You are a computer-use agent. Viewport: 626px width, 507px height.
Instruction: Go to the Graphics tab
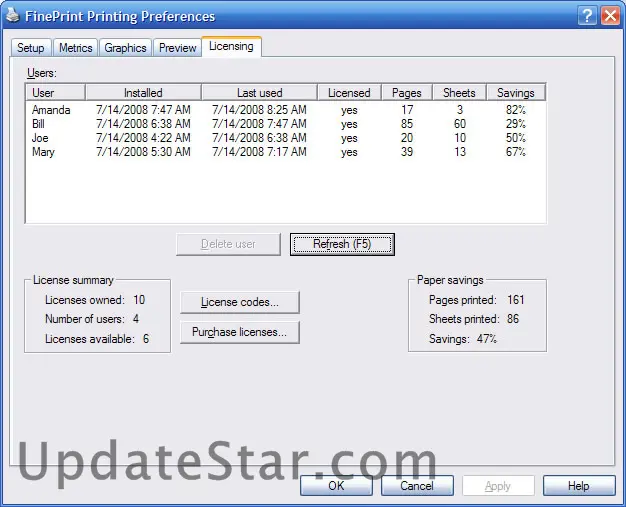125,48
